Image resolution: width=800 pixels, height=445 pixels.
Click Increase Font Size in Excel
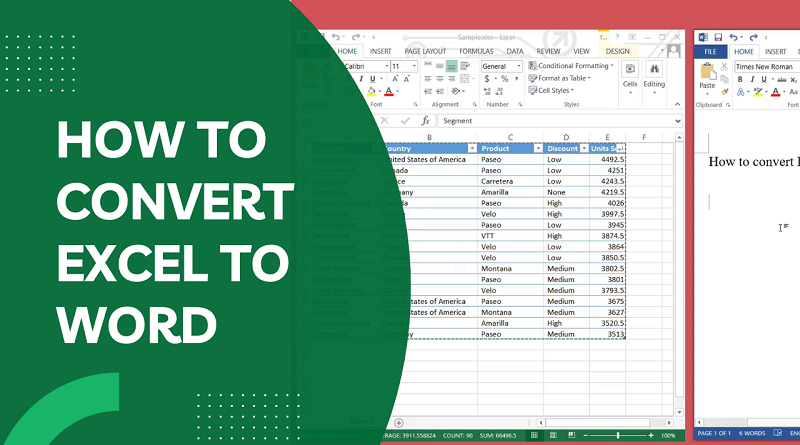coord(395,79)
